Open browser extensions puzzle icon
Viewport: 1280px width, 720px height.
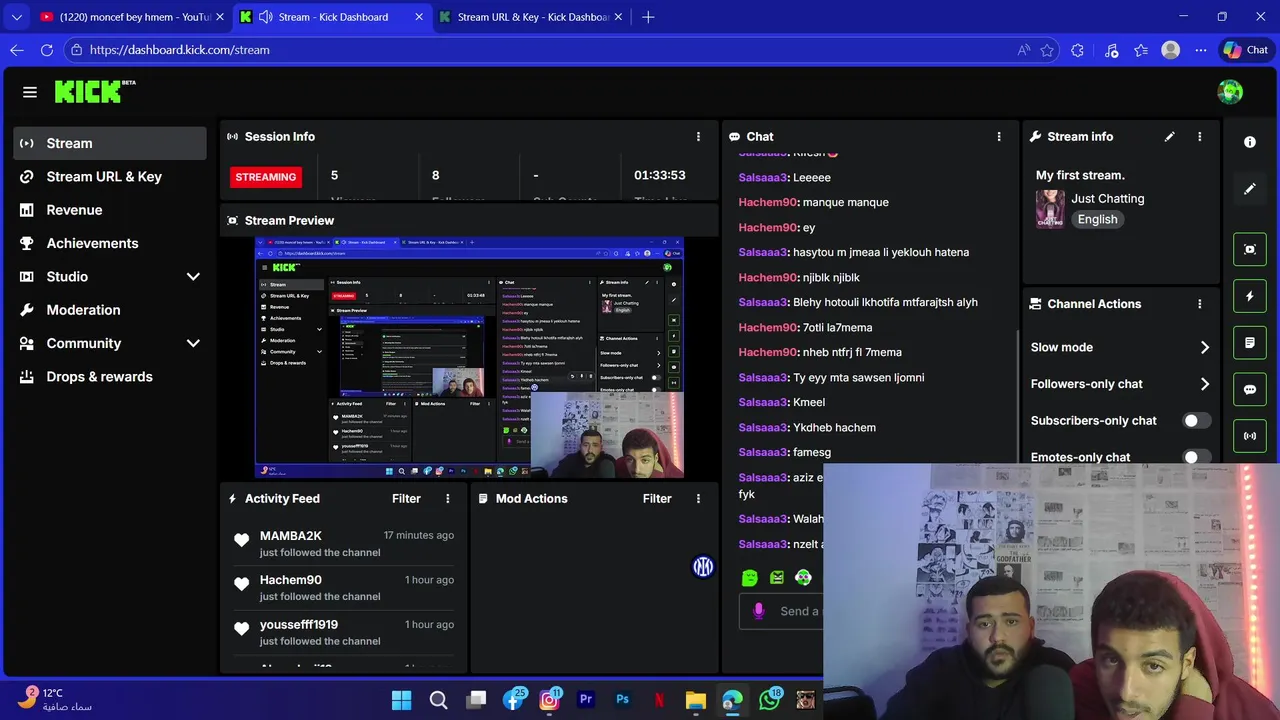1077,50
